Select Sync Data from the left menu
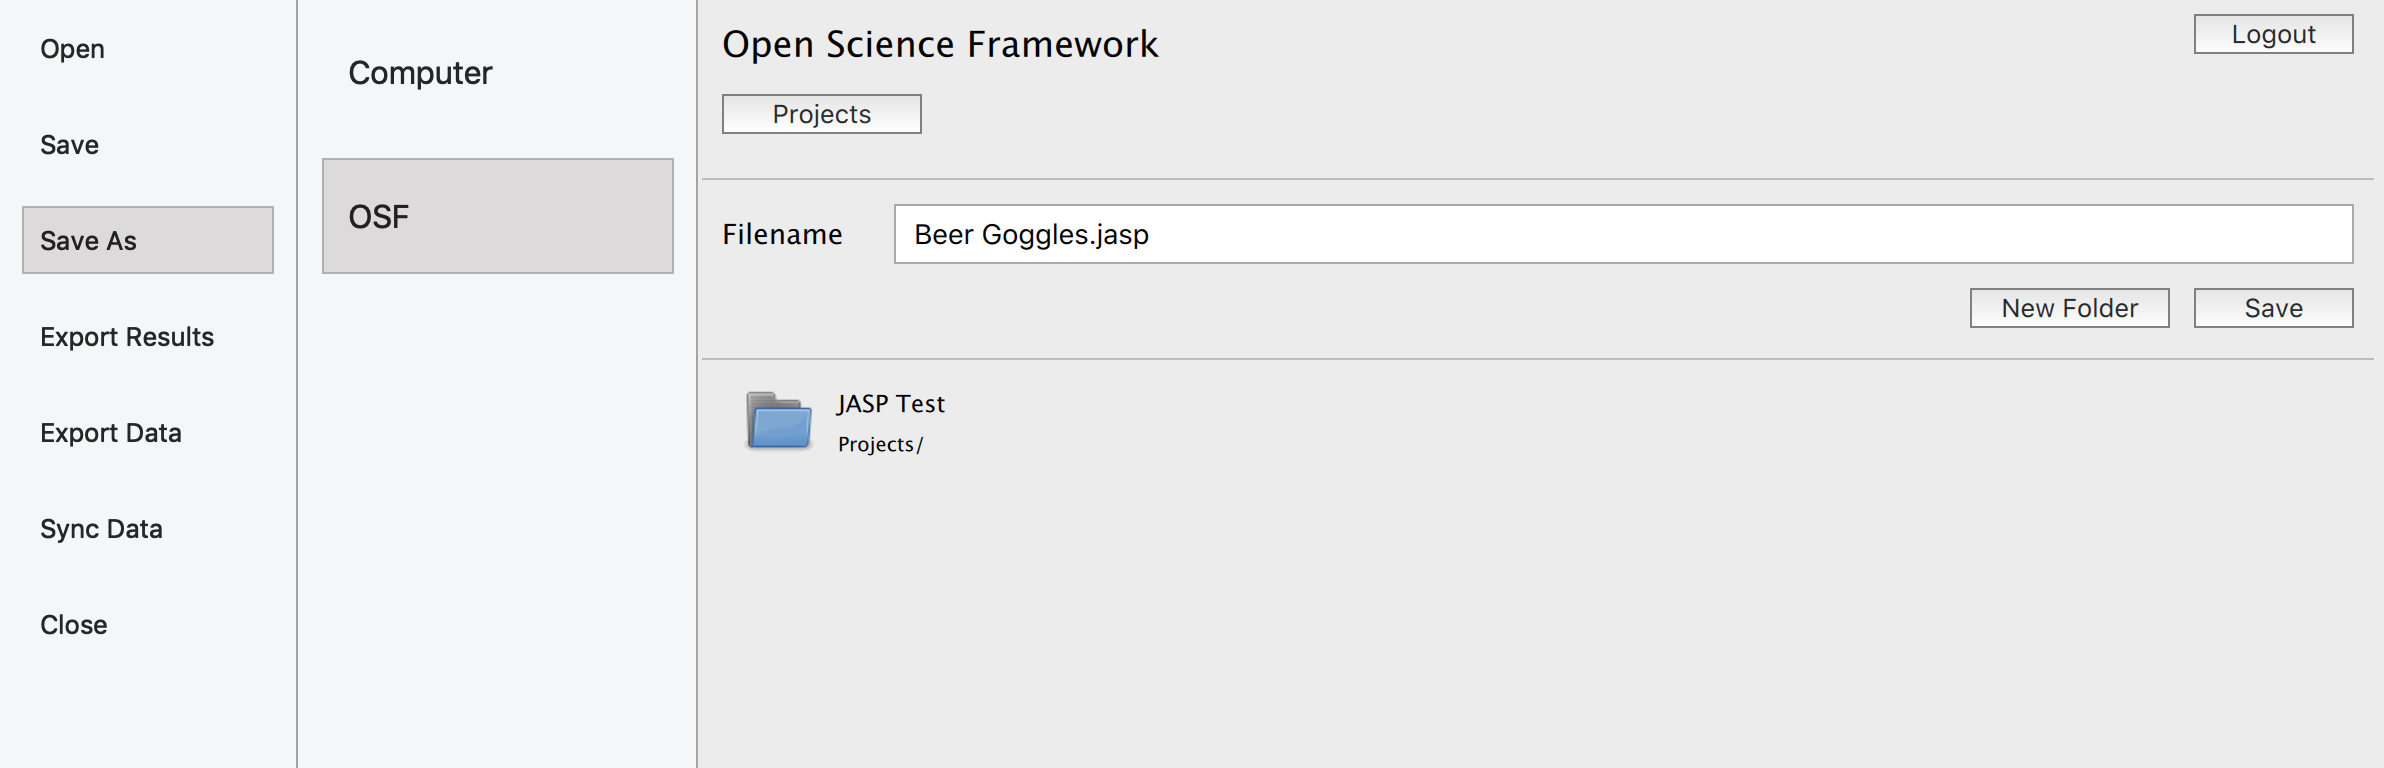2384x768 pixels. (x=101, y=528)
